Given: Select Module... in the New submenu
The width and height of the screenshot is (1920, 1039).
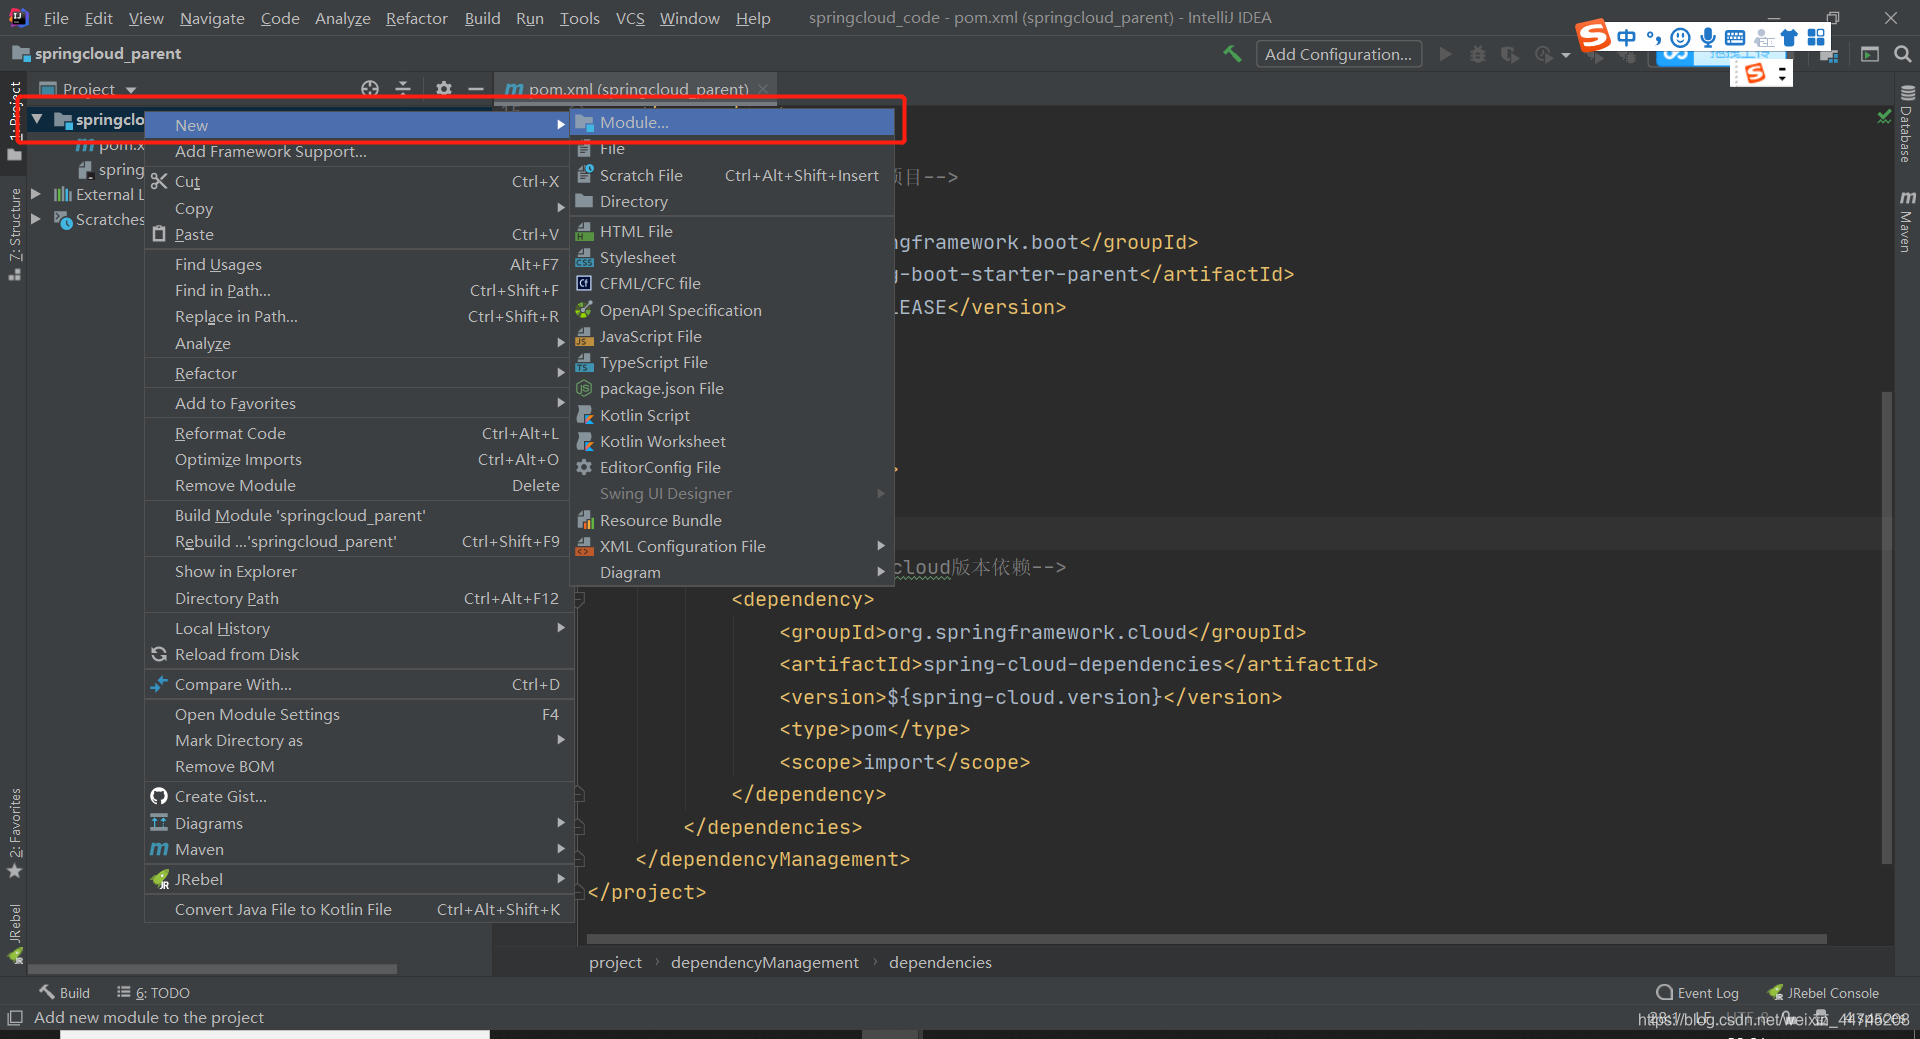Looking at the screenshot, I should 732,122.
